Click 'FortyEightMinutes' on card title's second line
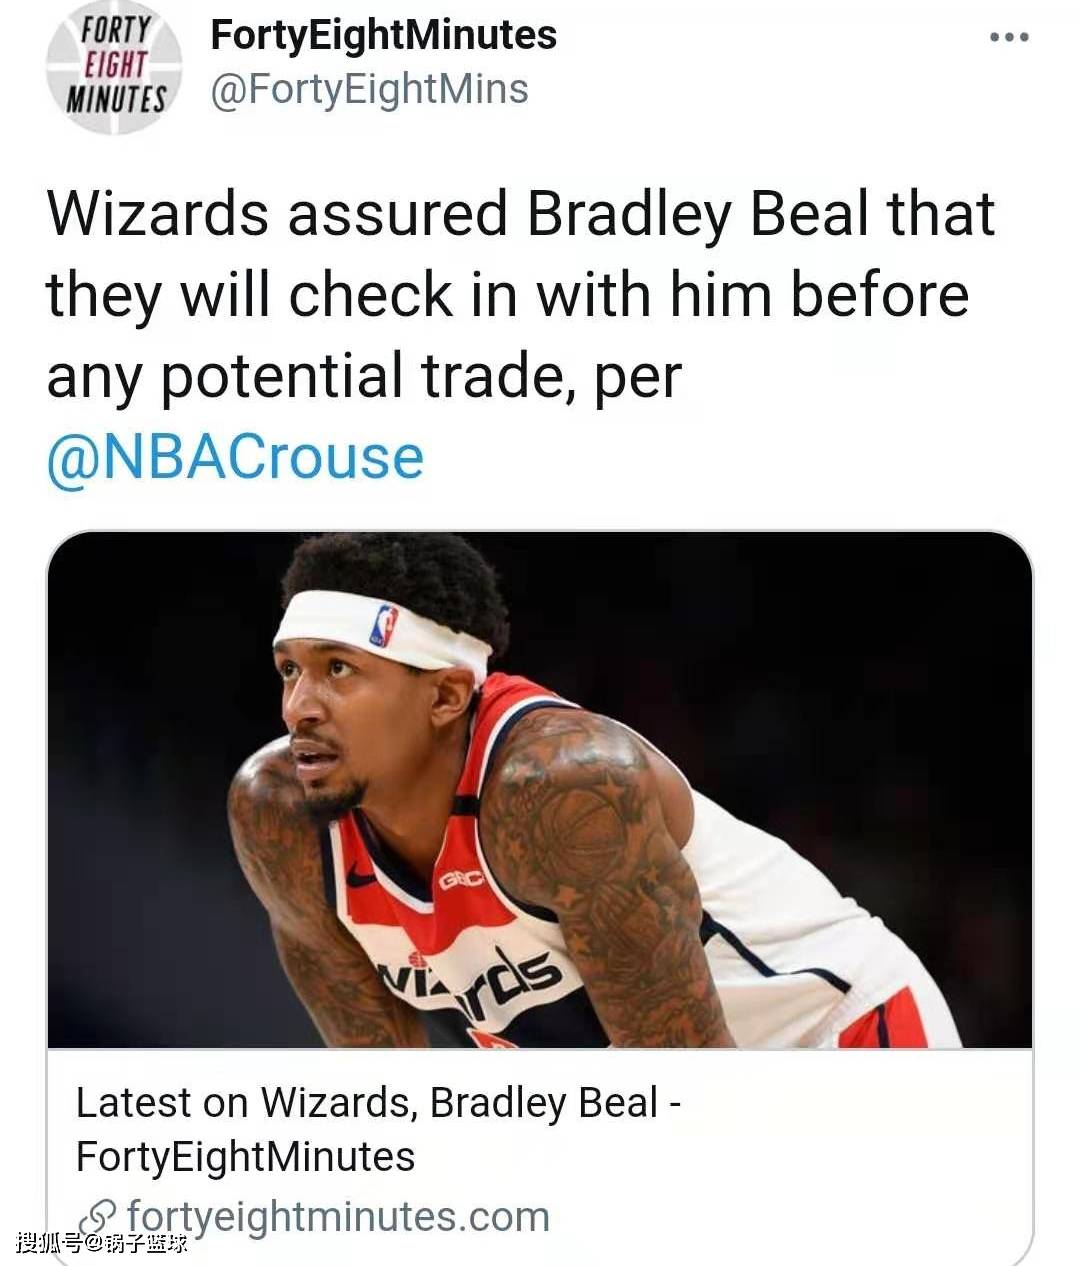This screenshot has width=1080, height=1266. [x=245, y=1157]
